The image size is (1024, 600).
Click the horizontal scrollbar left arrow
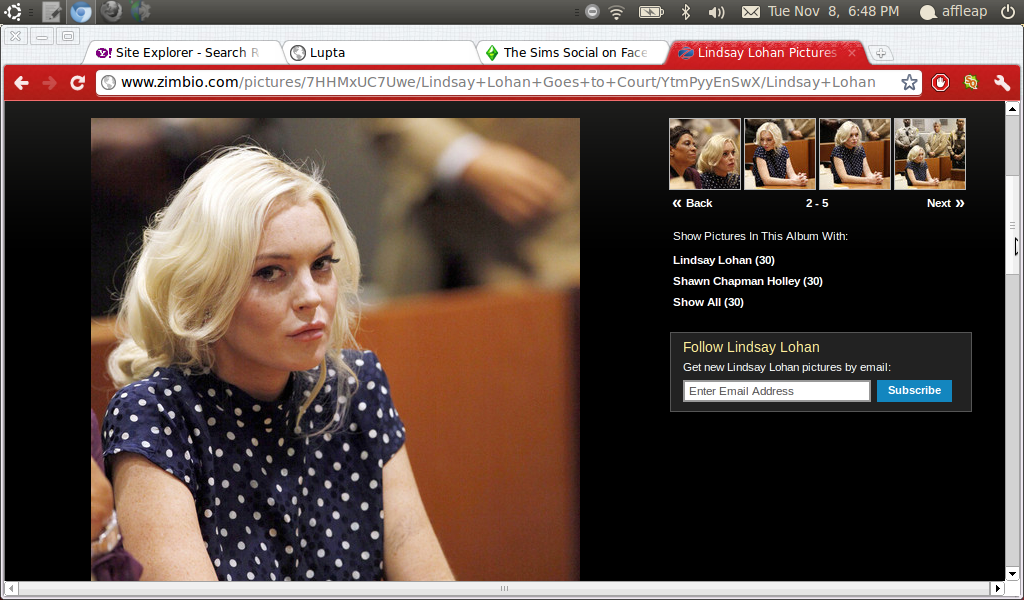coord(11,588)
